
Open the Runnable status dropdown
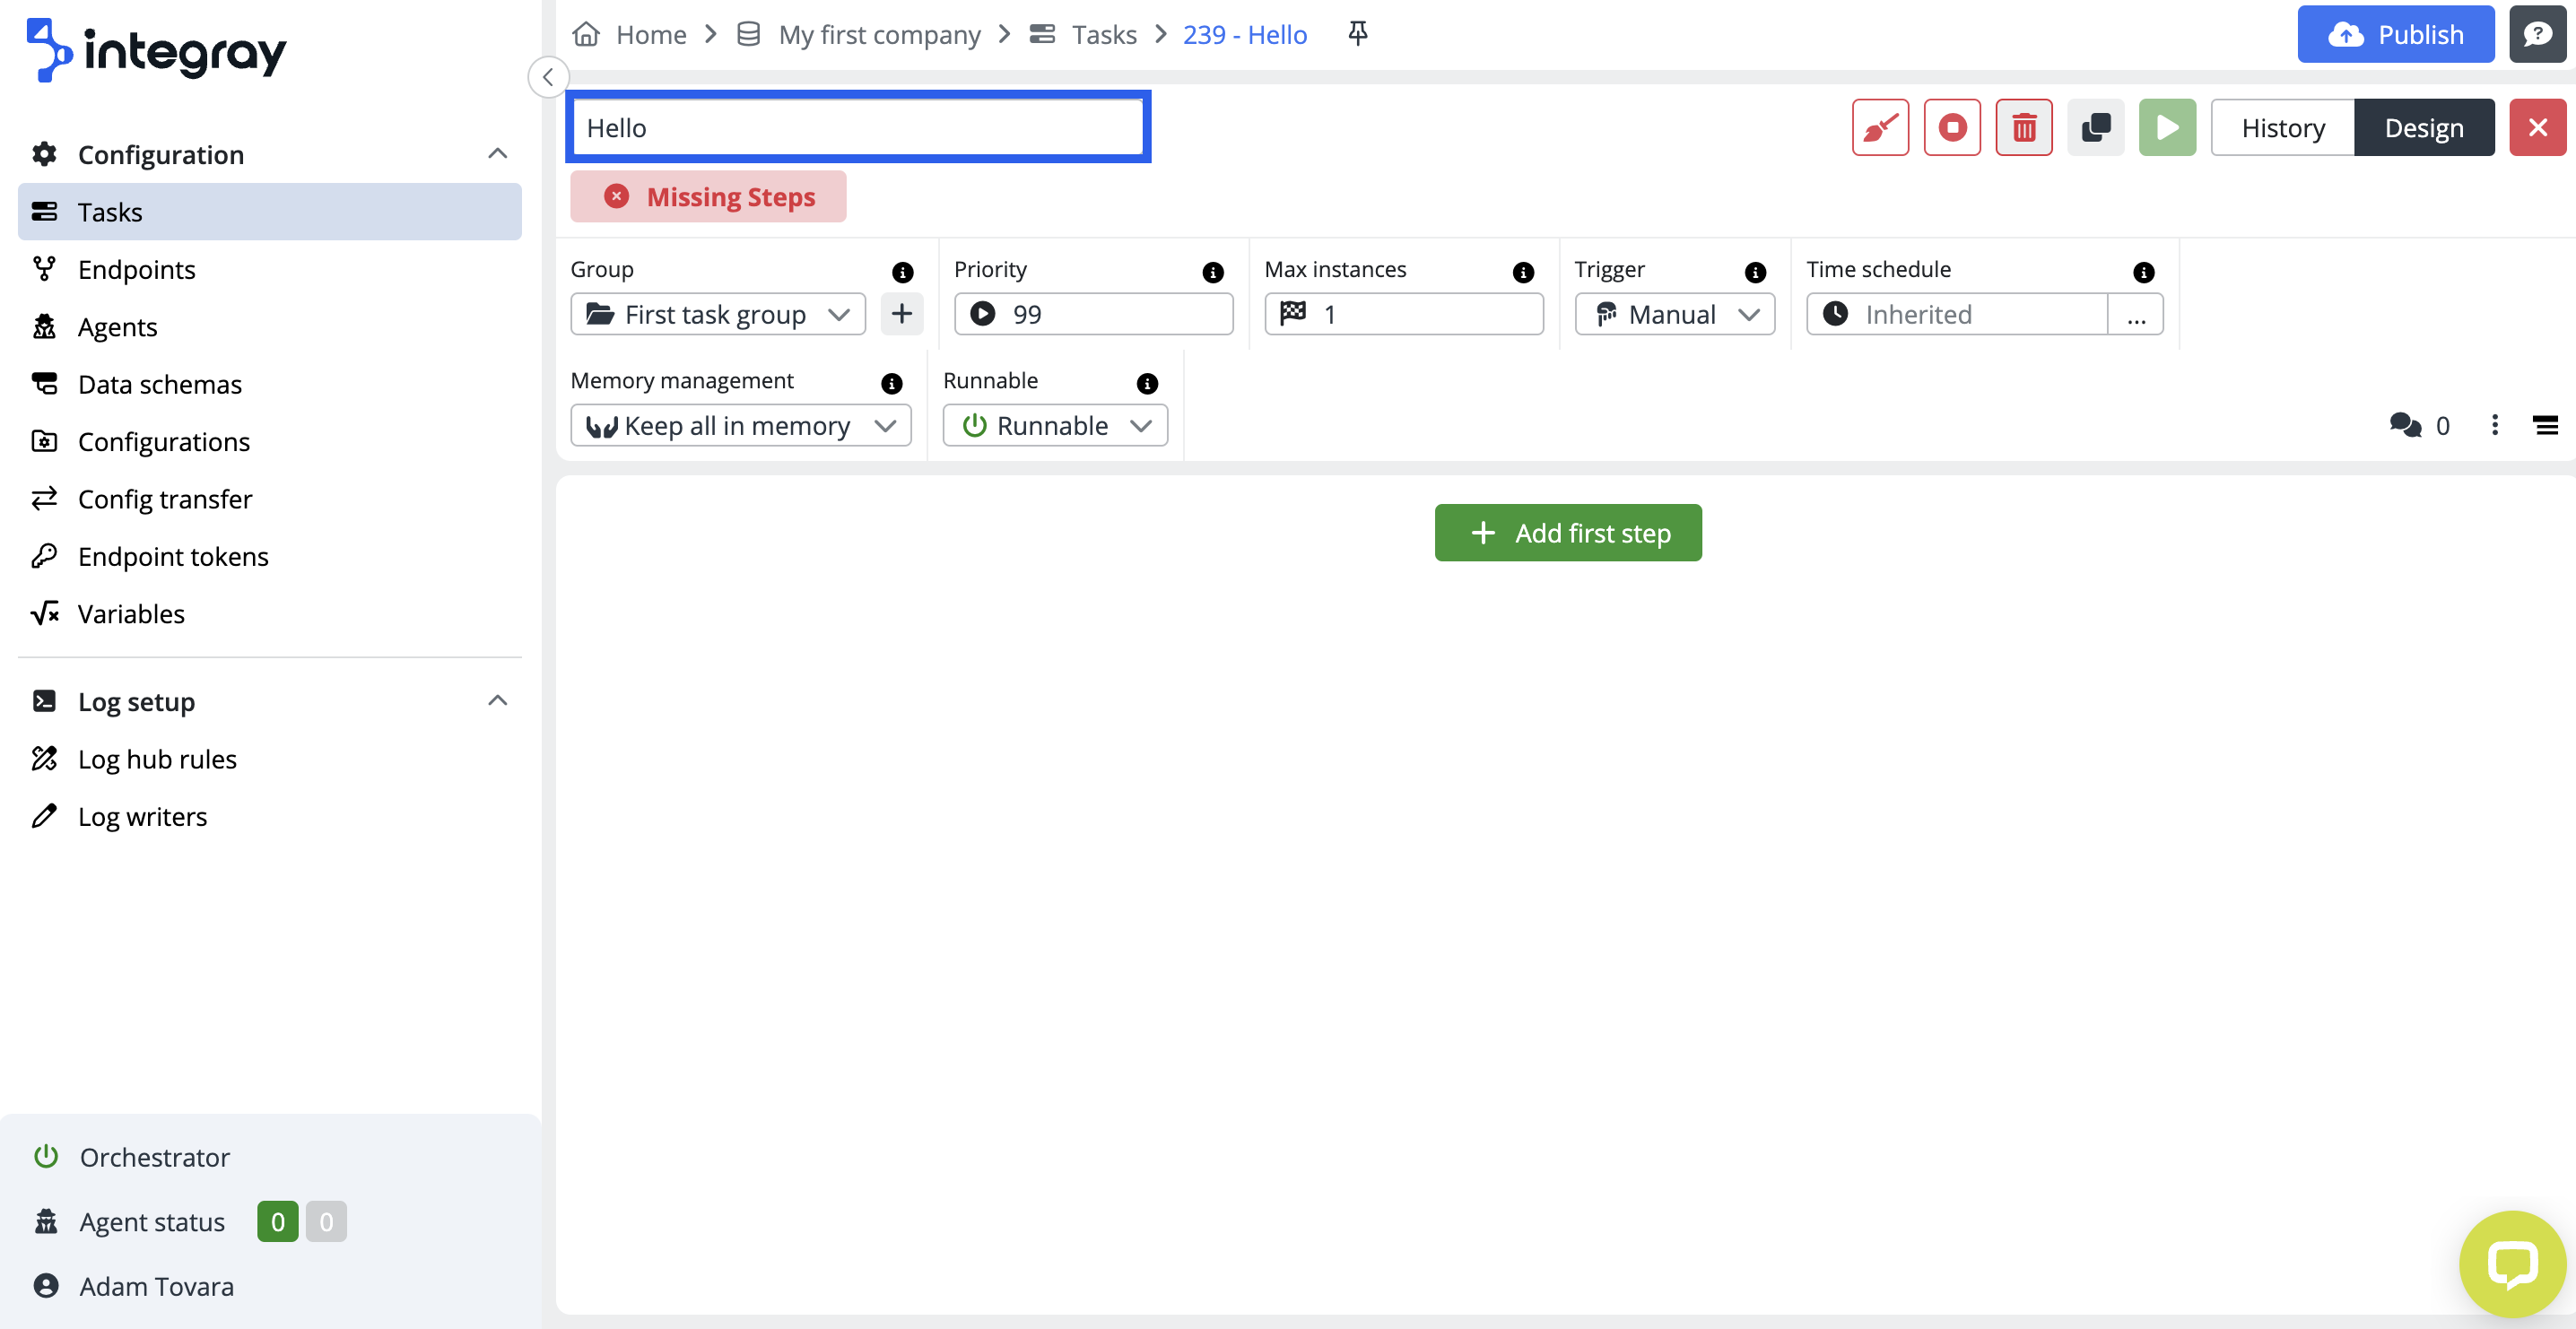[1055, 426]
